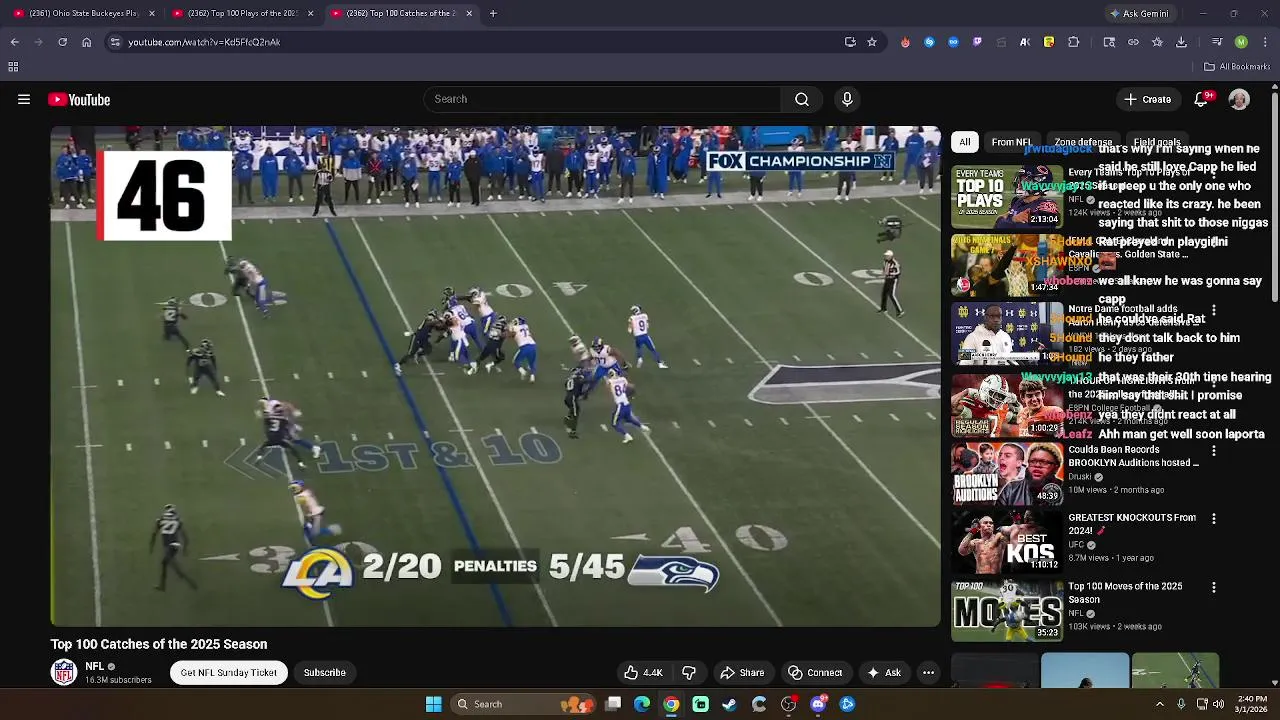Open BROOKLYN Auditions video thumbnail
Image resolution: width=1280 pixels, height=720 pixels.
[x=1007, y=474]
